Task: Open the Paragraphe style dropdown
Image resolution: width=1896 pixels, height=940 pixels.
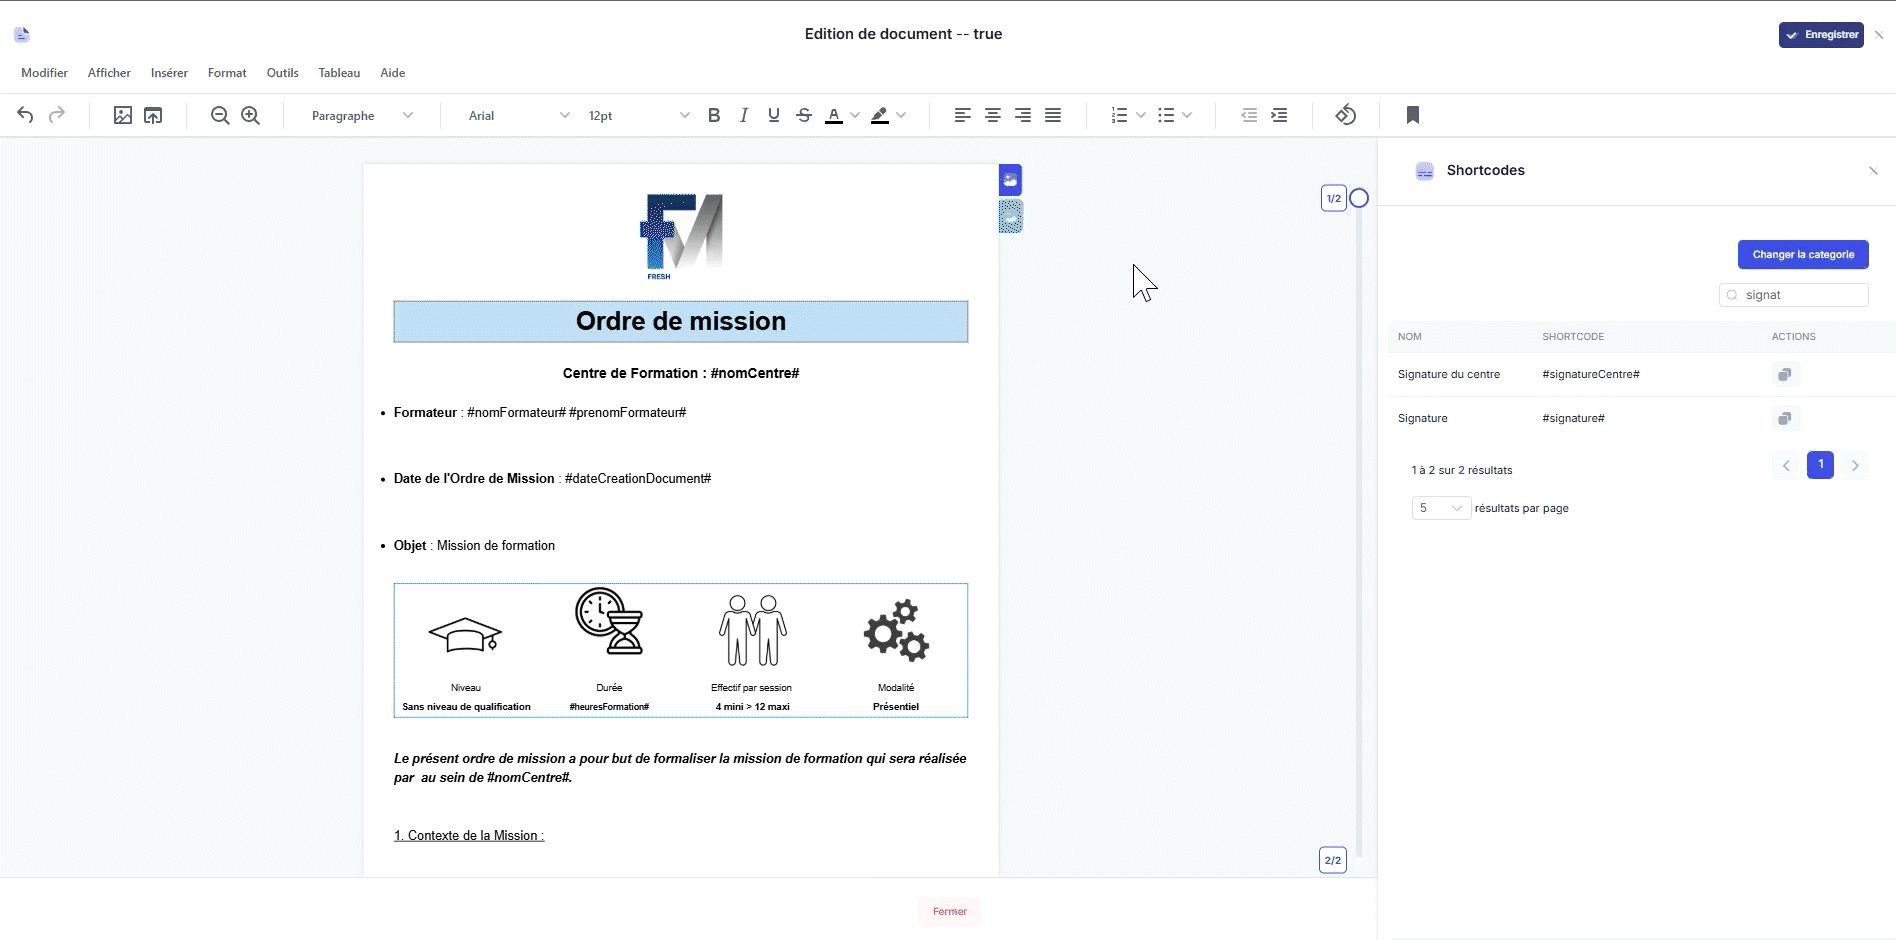Action: 361,116
